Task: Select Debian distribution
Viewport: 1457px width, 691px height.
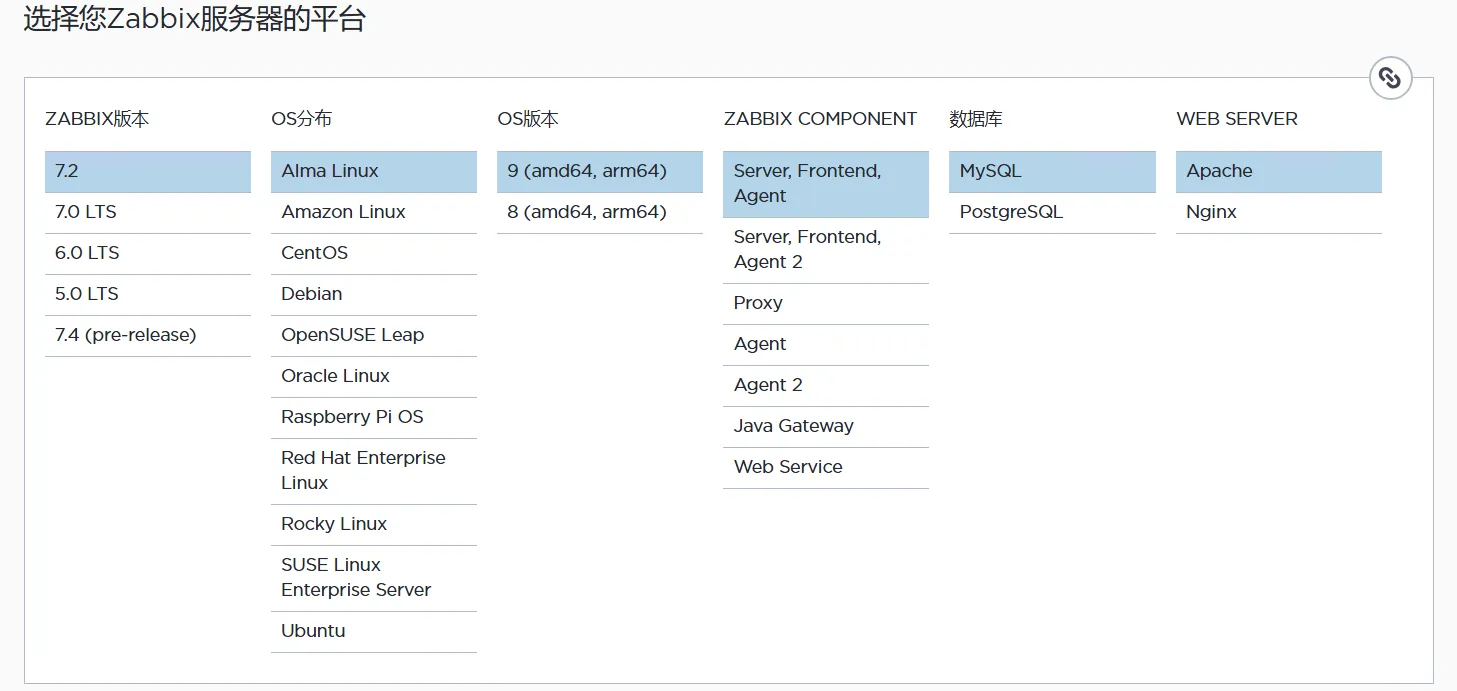Action: point(374,294)
